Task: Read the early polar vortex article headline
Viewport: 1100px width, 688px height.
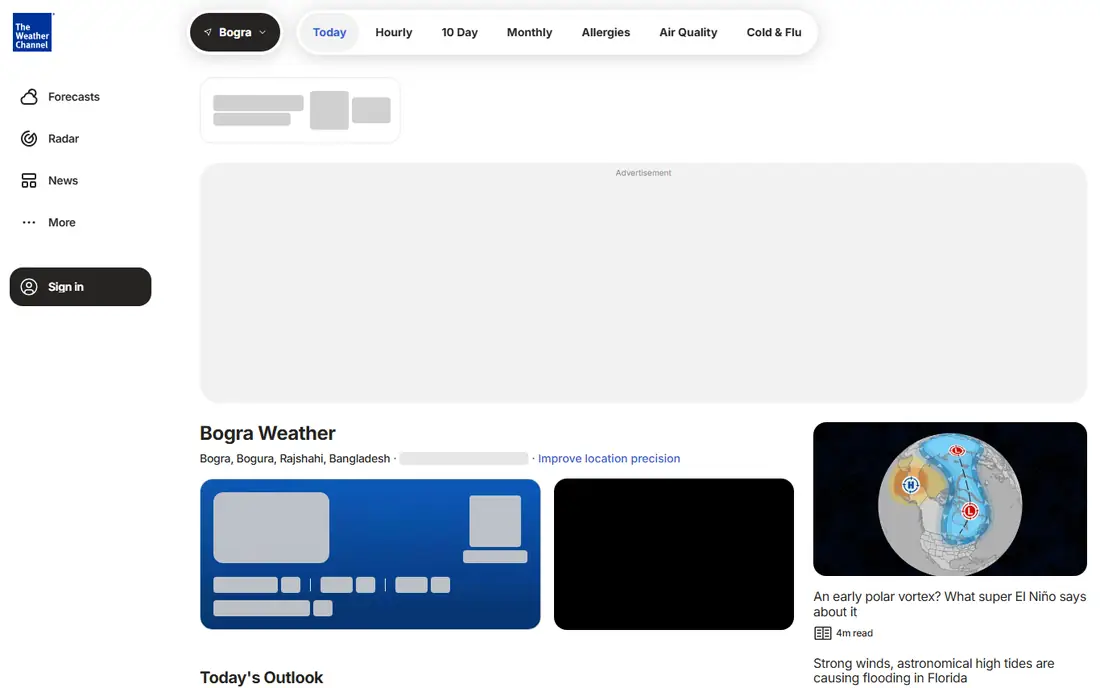Action: pos(950,604)
